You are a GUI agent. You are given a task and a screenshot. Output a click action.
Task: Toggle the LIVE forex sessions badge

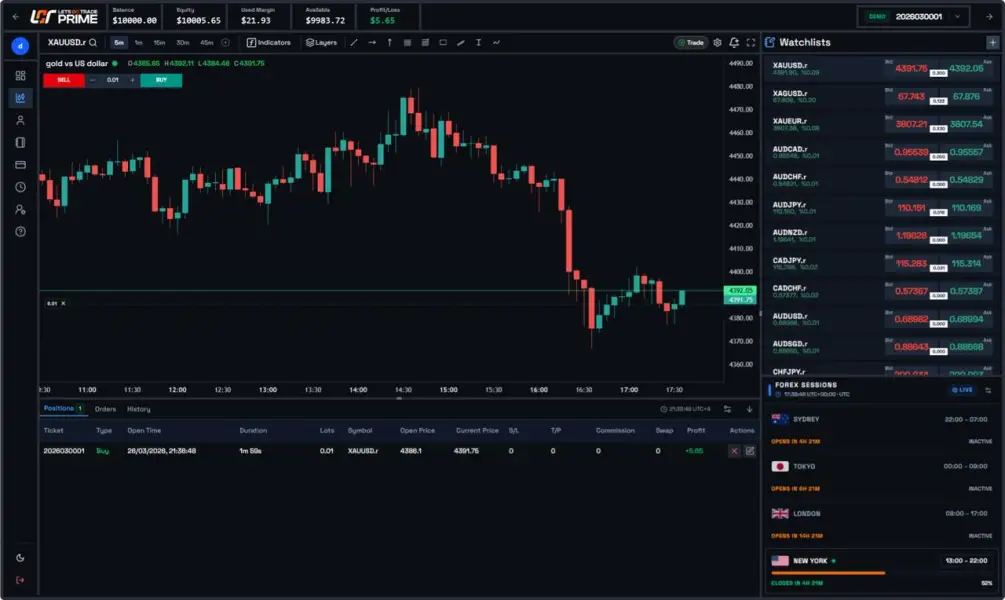[962, 390]
